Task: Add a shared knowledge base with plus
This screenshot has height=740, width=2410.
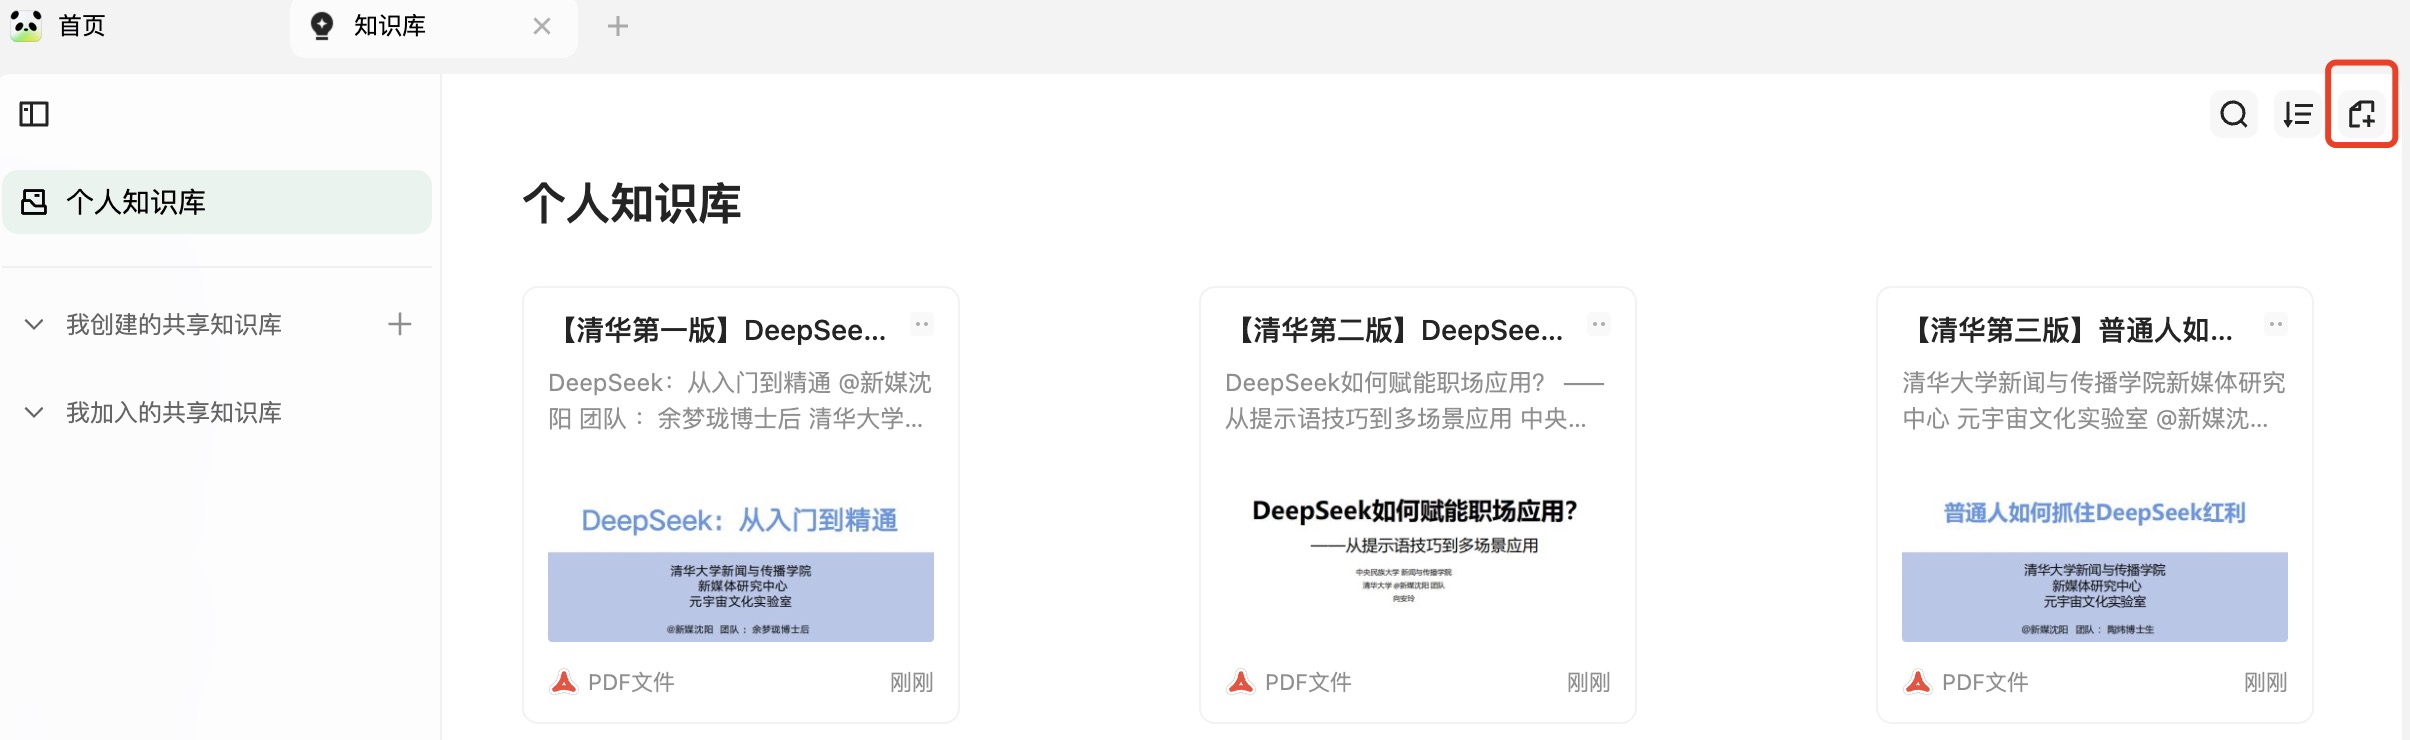Action: (x=400, y=324)
